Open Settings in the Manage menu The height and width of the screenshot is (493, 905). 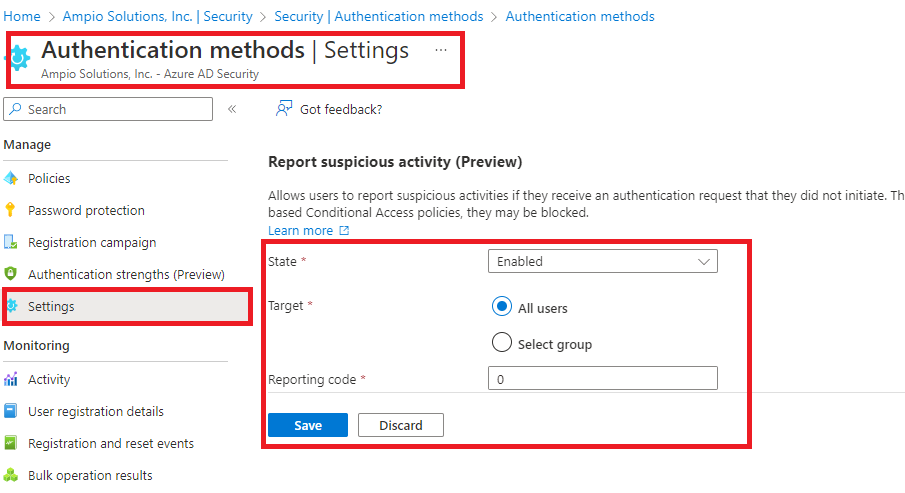(x=128, y=306)
